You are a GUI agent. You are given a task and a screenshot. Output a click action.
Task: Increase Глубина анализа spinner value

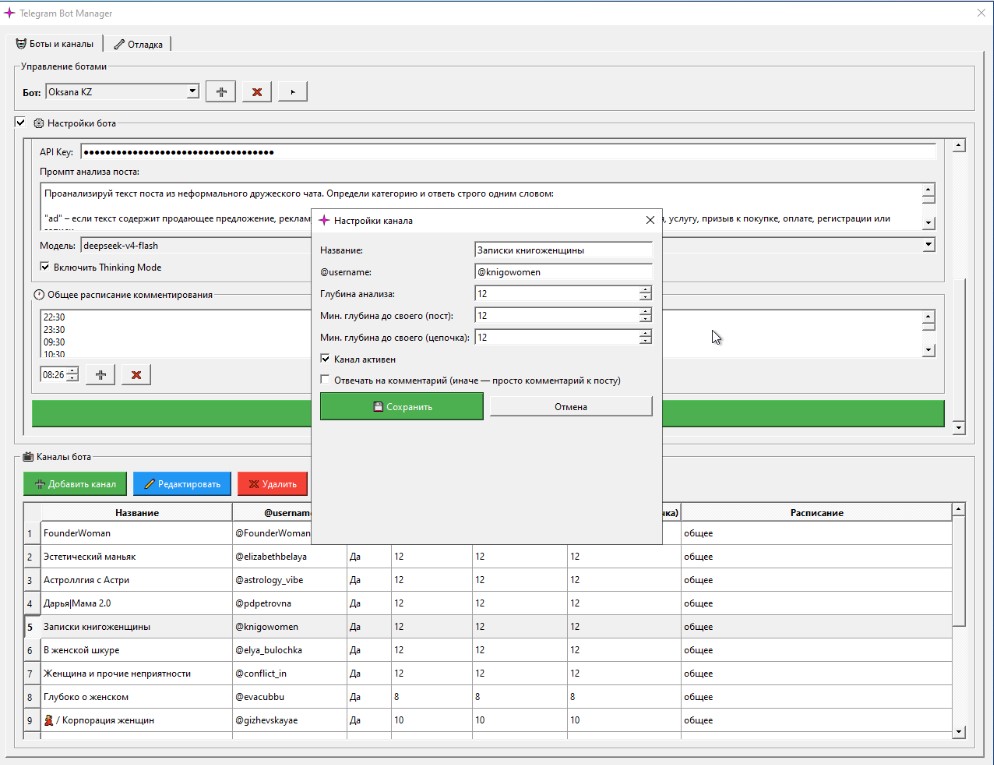click(x=645, y=290)
